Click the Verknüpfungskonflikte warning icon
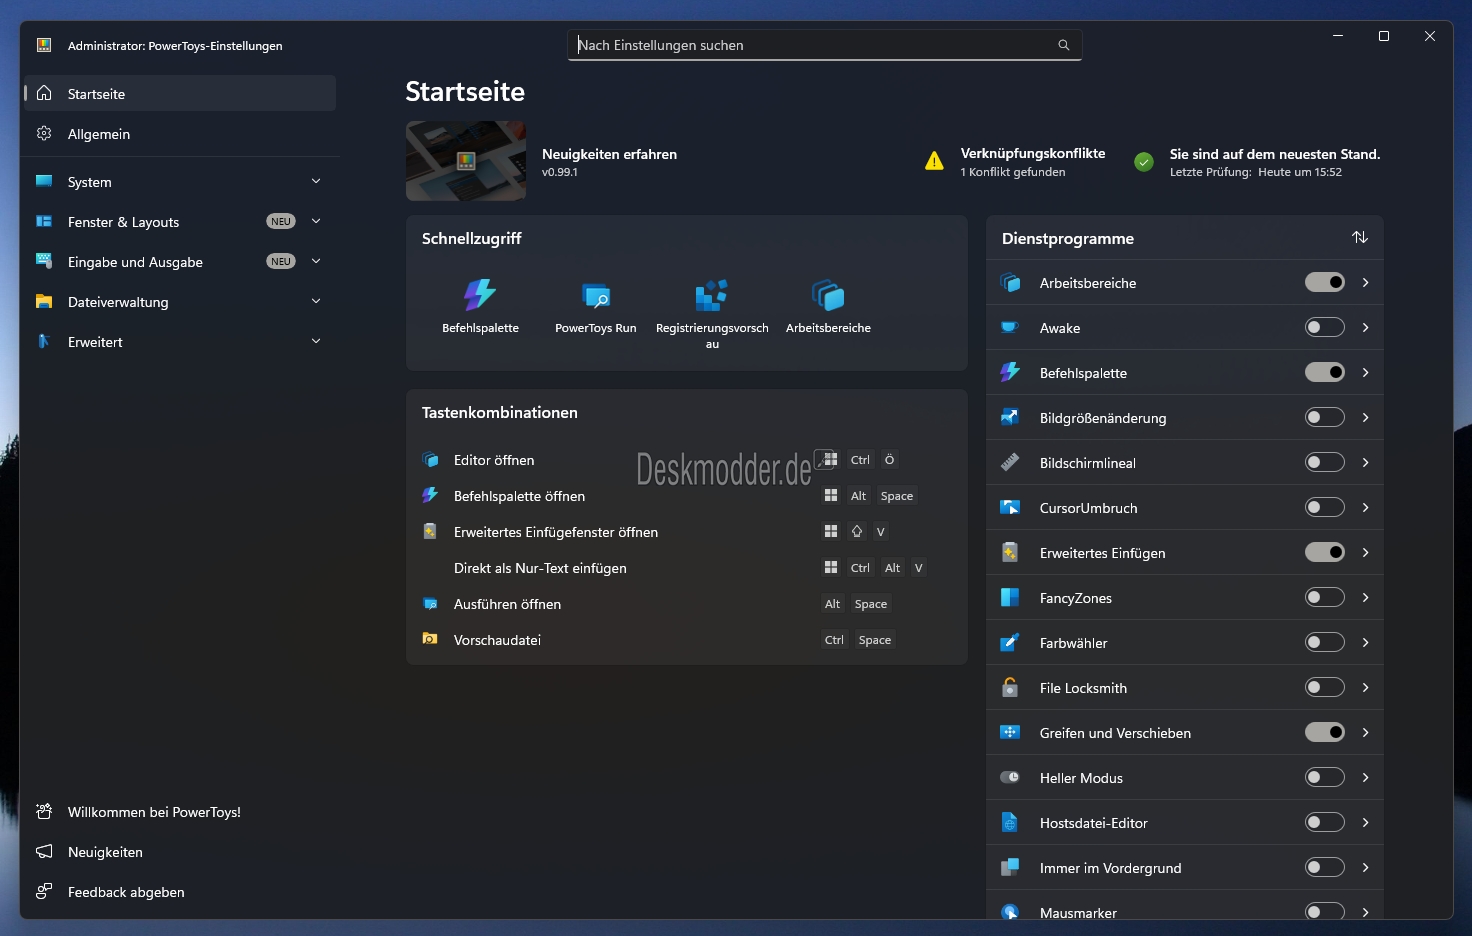The height and width of the screenshot is (936, 1472). point(934,161)
